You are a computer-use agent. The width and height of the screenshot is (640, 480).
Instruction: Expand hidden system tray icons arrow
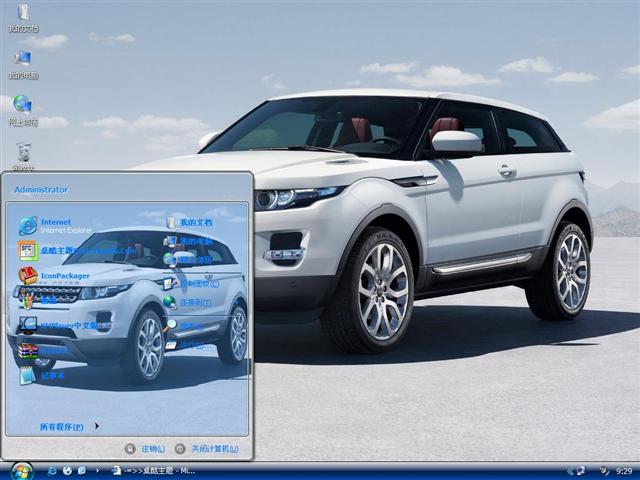(x=570, y=471)
